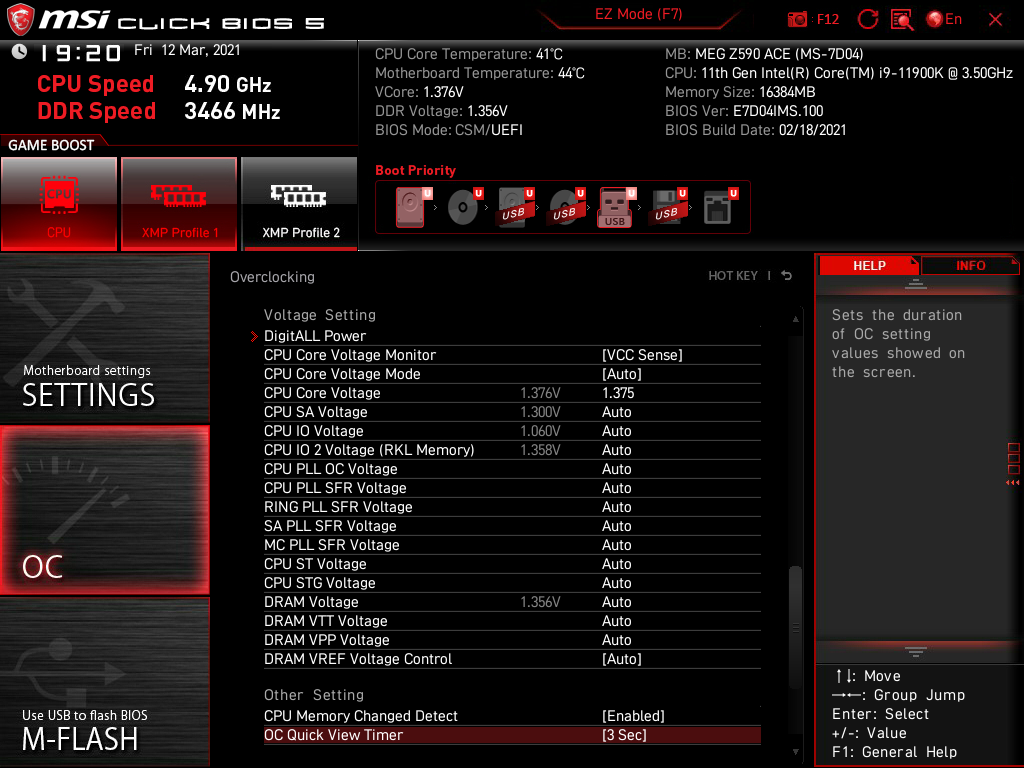
Task: Select the USB key boot device icon
Action: 616,207
